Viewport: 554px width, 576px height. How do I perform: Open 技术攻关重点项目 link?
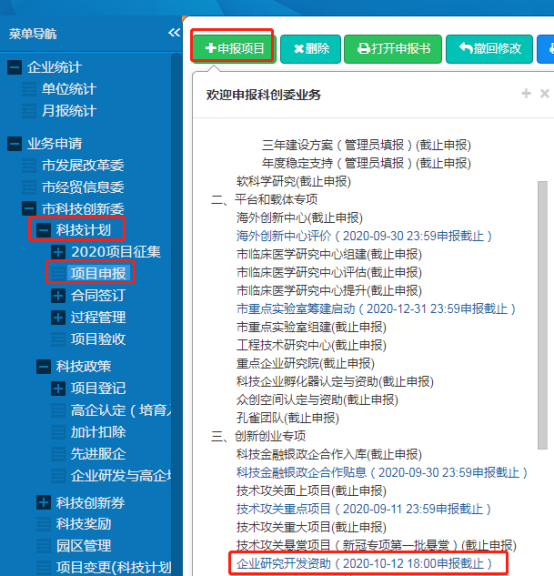tap(363, 509)
